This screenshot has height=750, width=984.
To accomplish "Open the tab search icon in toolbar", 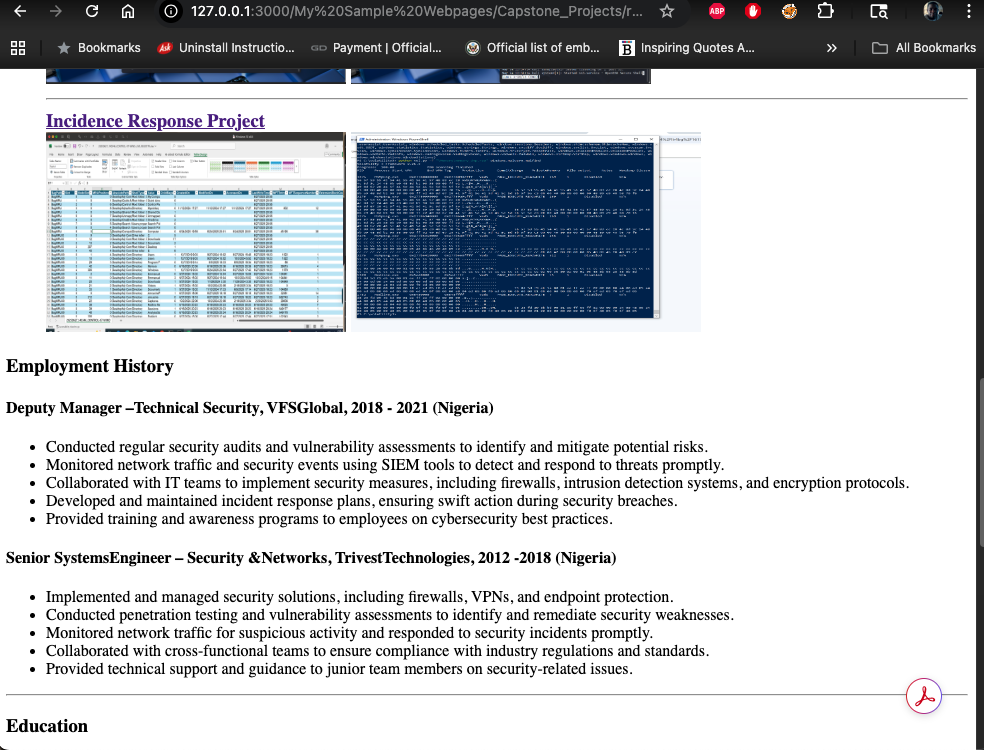I will (x=878, y=11).
